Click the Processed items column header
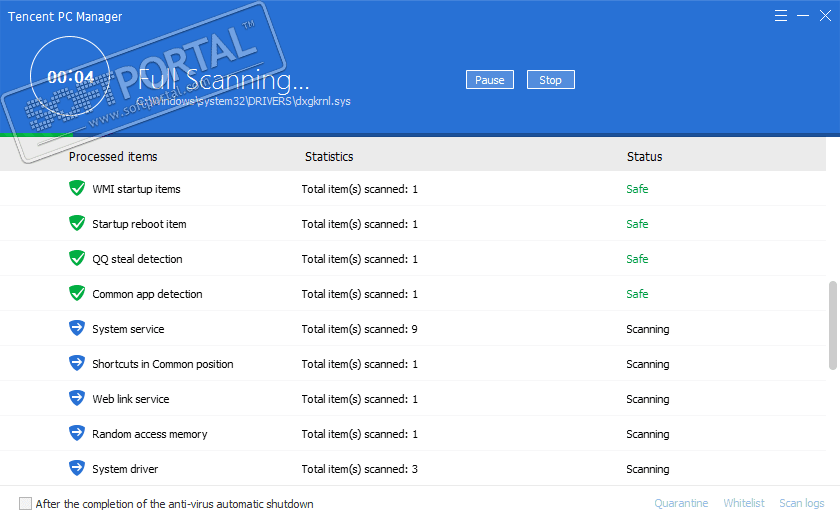 click(113, 156)
